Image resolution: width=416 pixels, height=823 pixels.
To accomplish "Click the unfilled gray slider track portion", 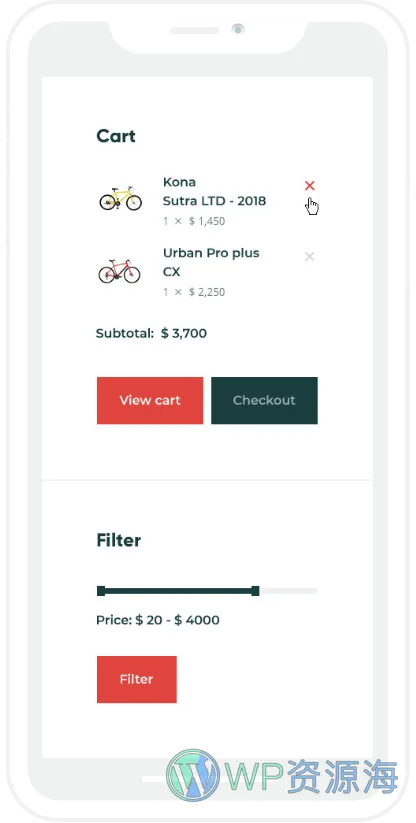I will pyautogui.click(x=289, y=591).
